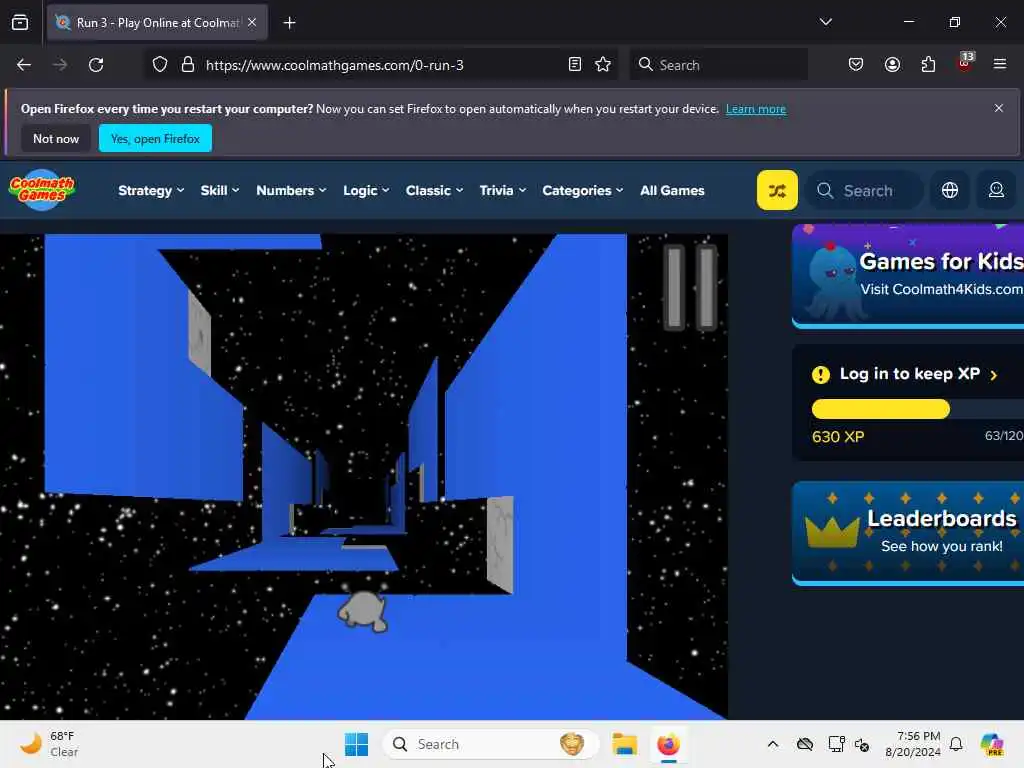This screenshot has height=768, width=1024.
Task: Open the Coolmath Games home logo
Action: click(42, 190)
